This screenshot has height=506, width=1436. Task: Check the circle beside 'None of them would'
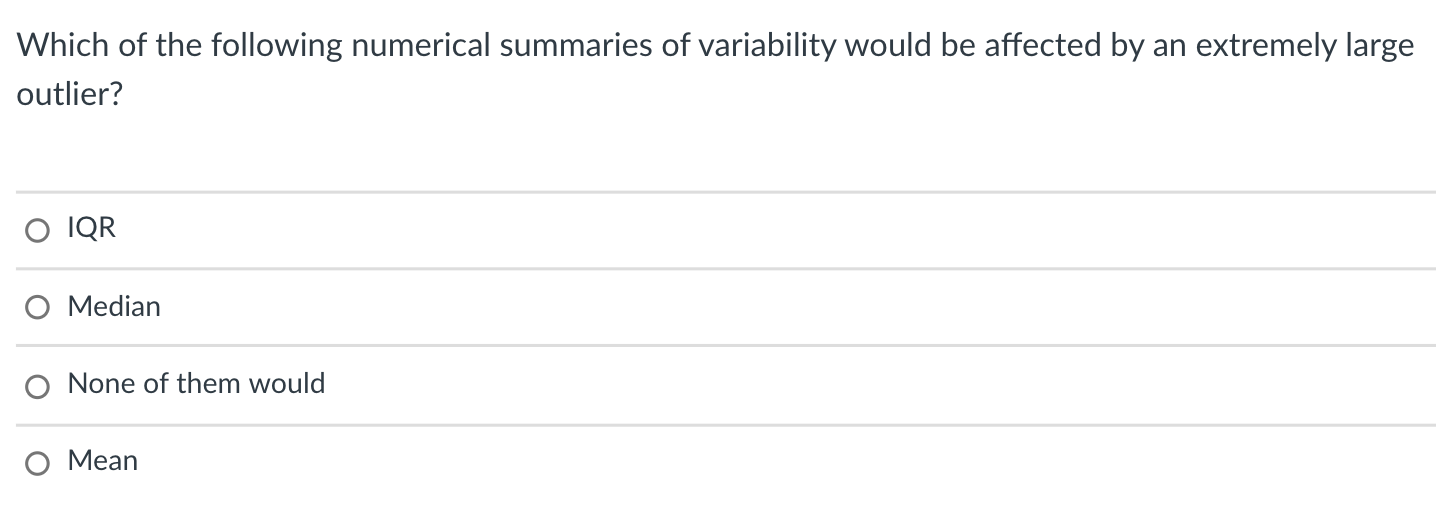pos(38,386)
